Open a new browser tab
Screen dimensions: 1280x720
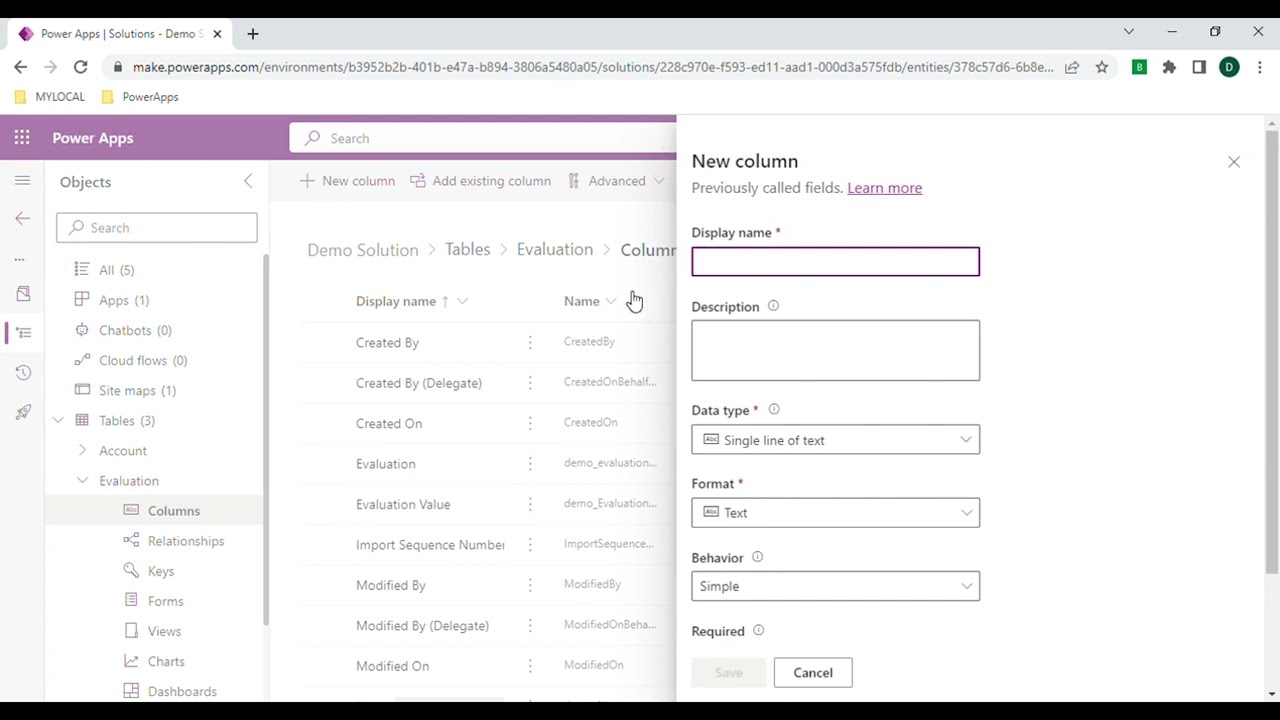(253, 34)
